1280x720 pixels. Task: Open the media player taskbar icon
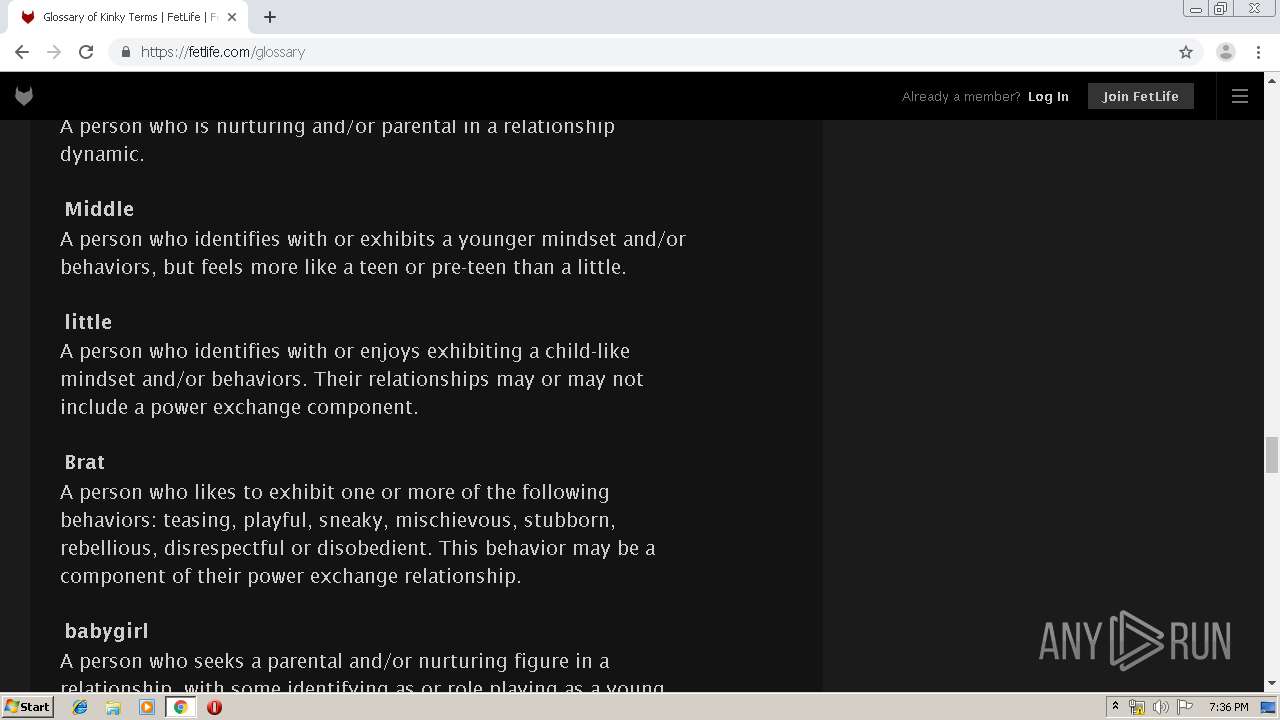pos(147,707)
